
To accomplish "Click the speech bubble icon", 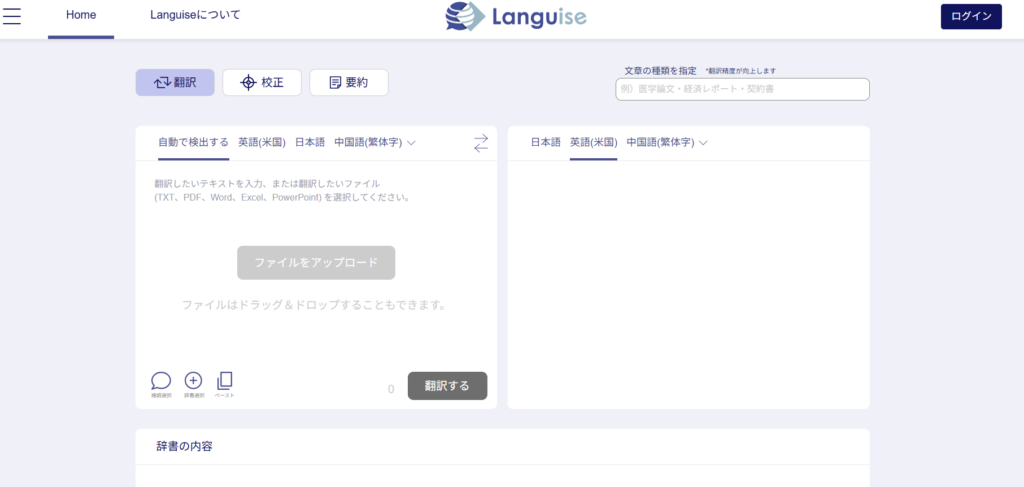I will (161, 381).
